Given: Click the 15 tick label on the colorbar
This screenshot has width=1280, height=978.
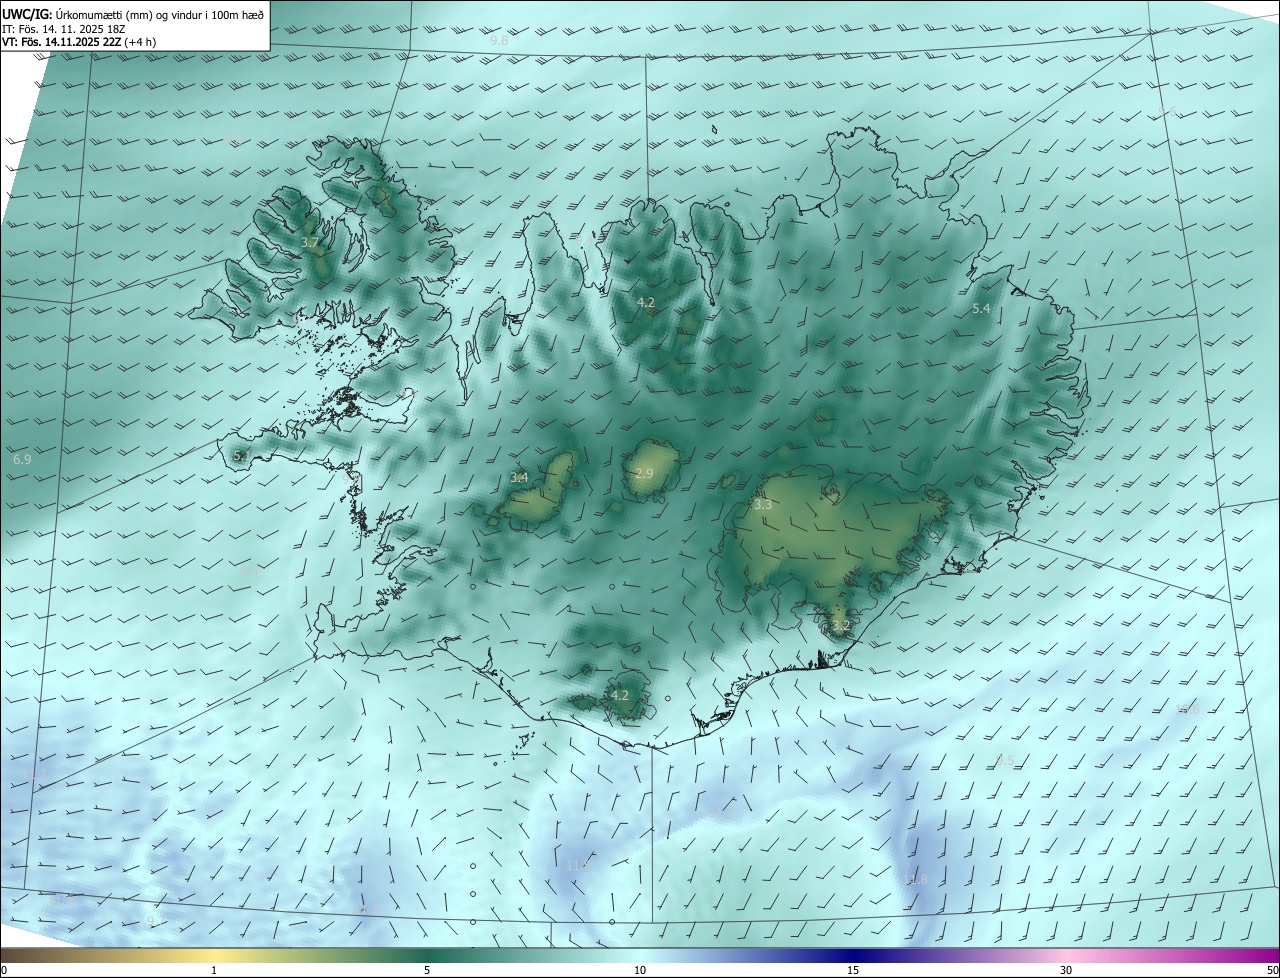Looking at the screenshot, I should pos(853,970).
